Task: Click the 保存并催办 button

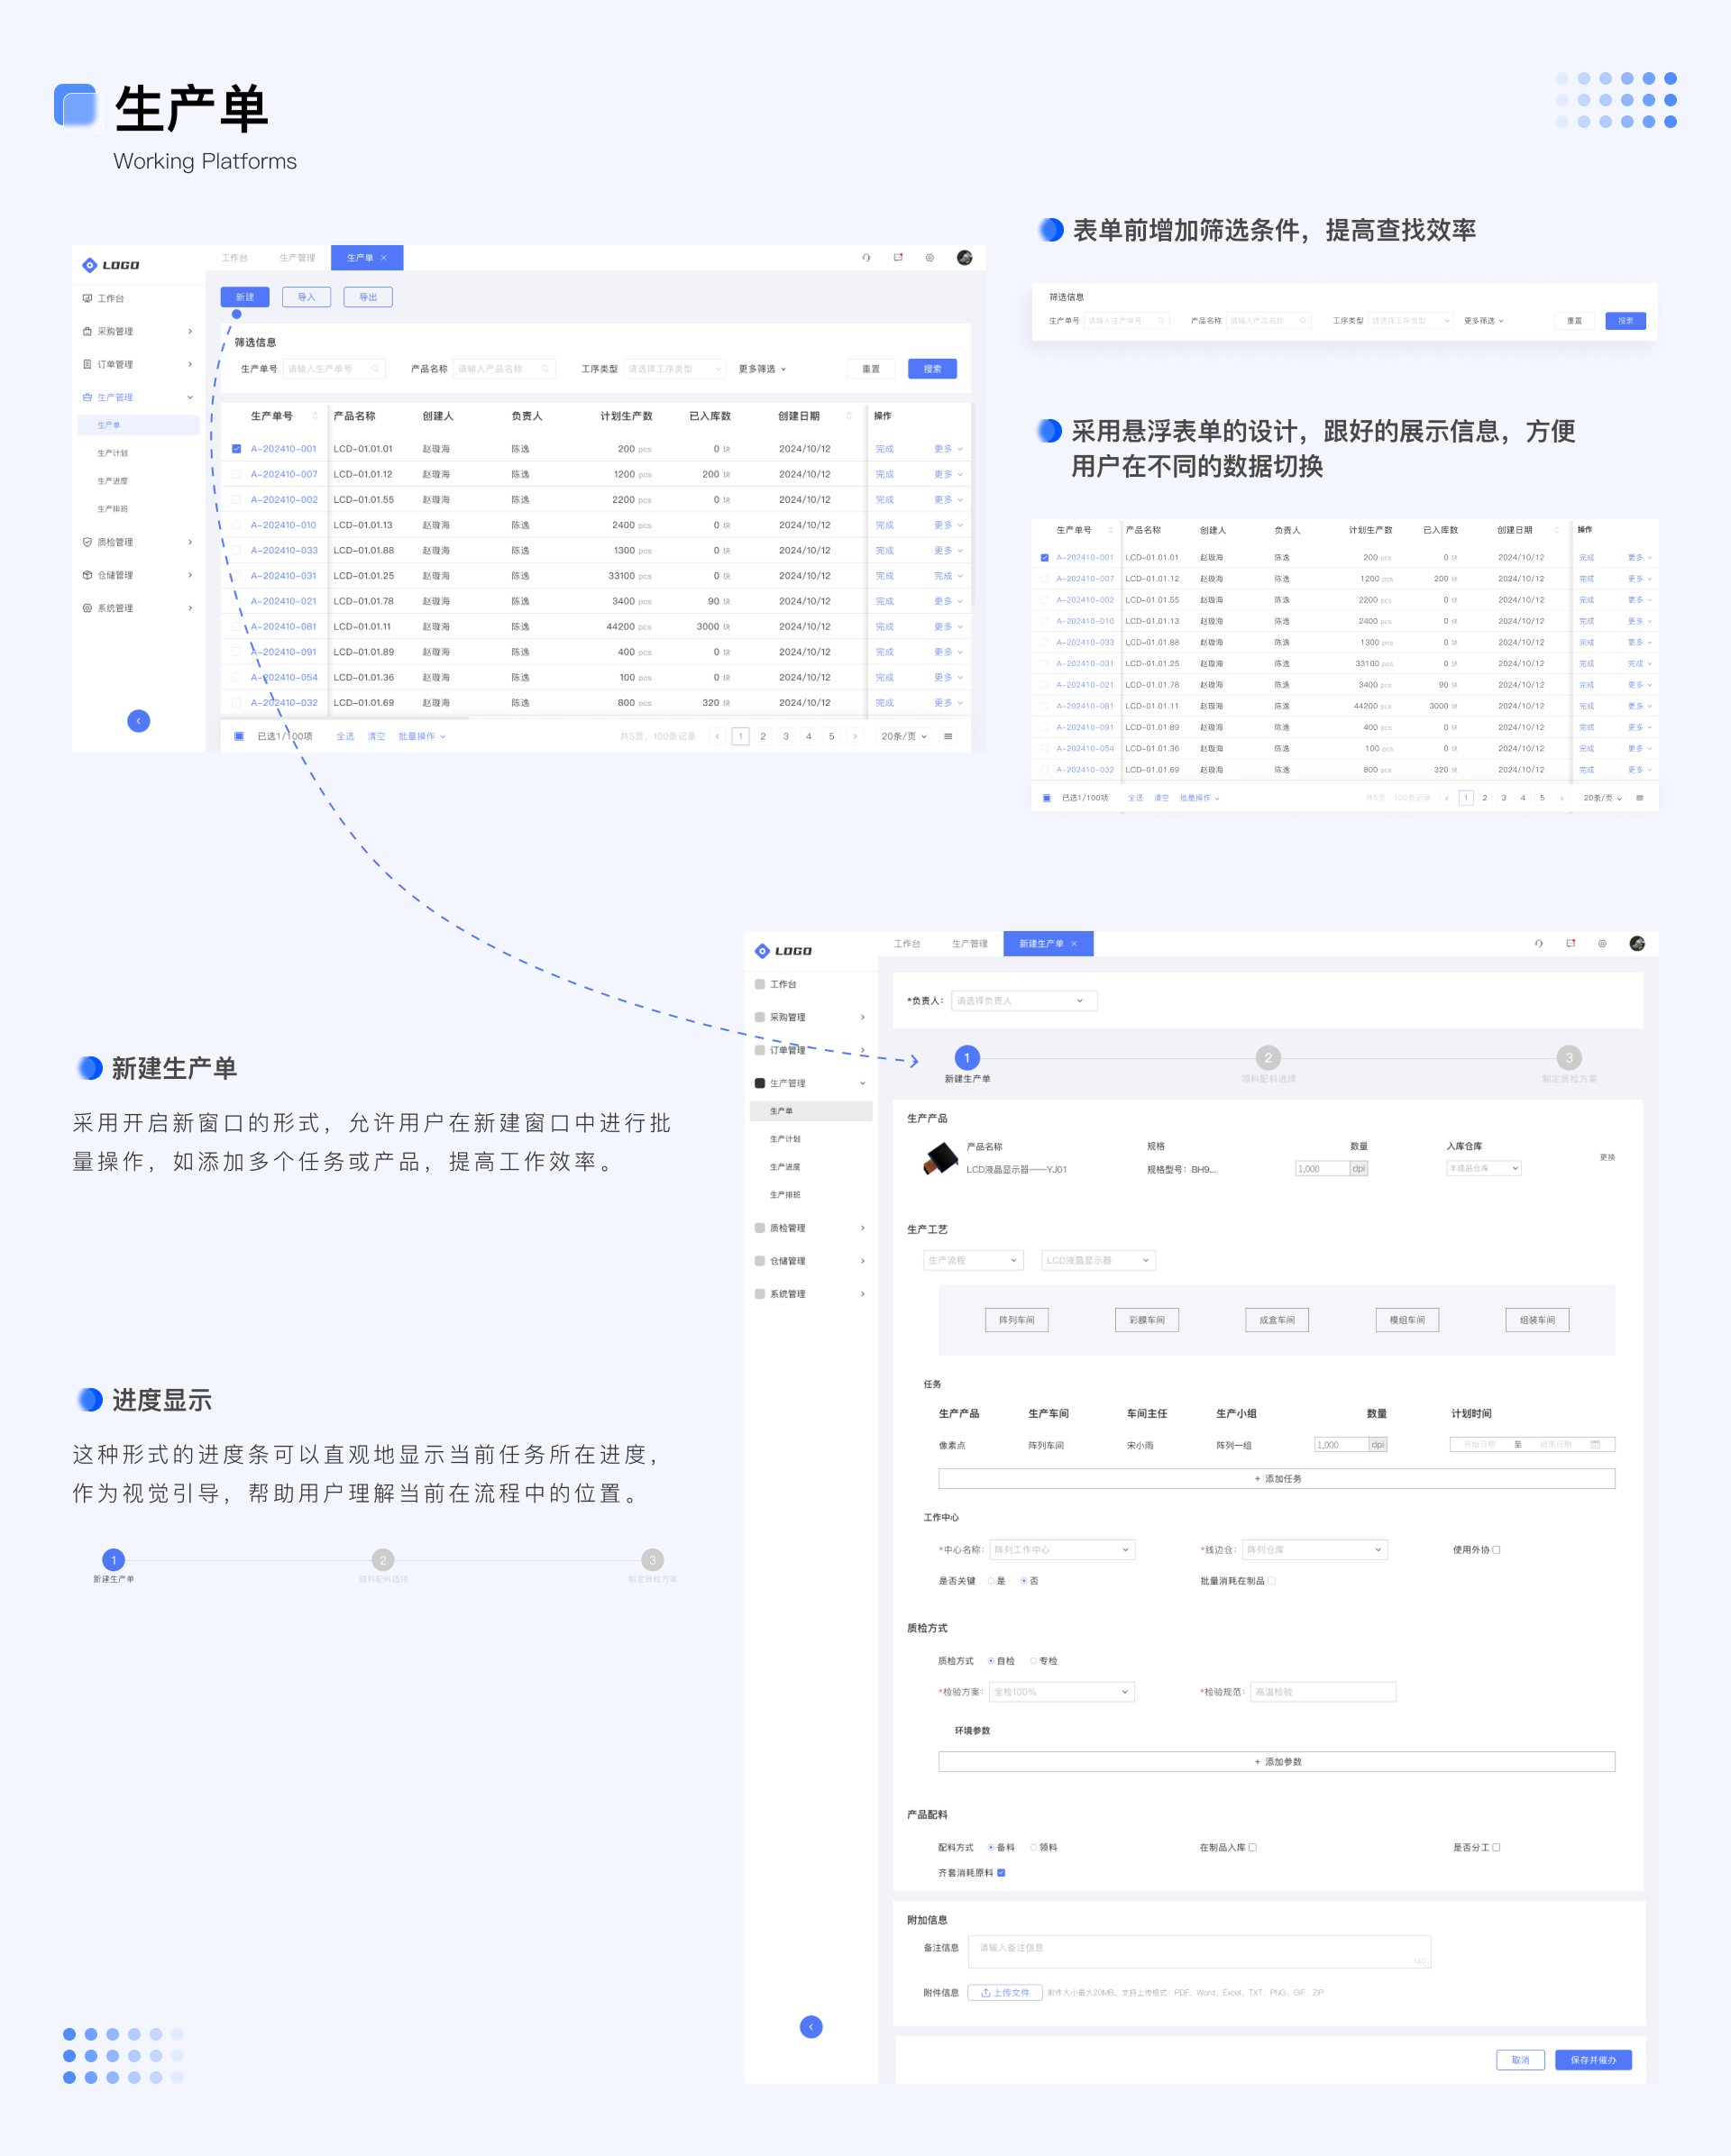Action: coord(1592,2060)
